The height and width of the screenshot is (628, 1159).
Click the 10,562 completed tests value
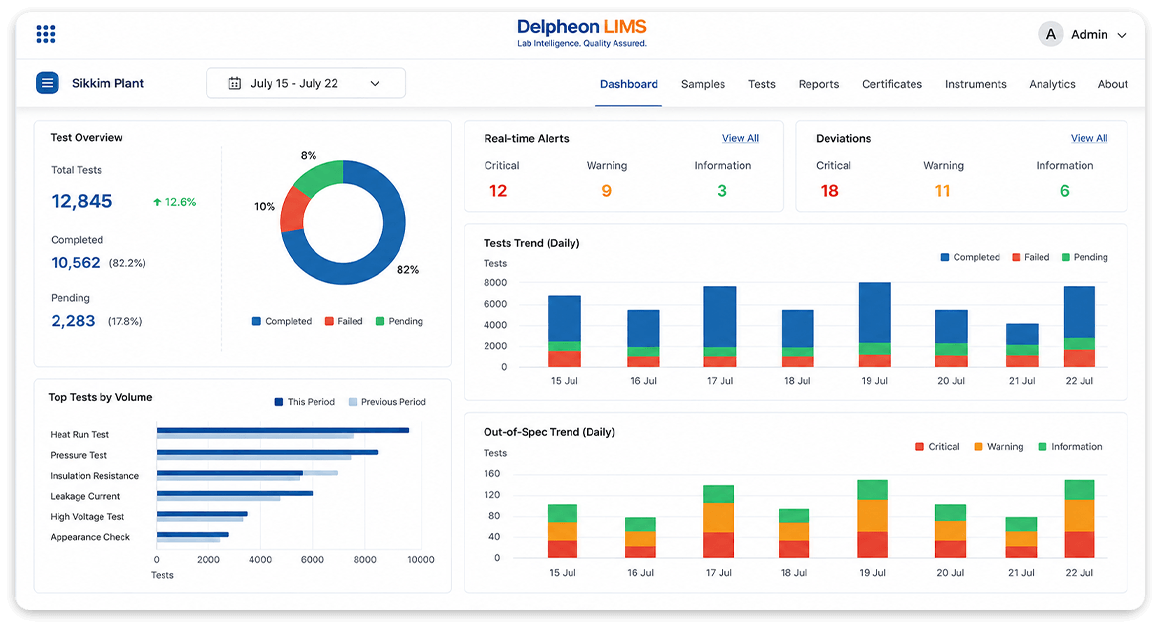(75, 262)
